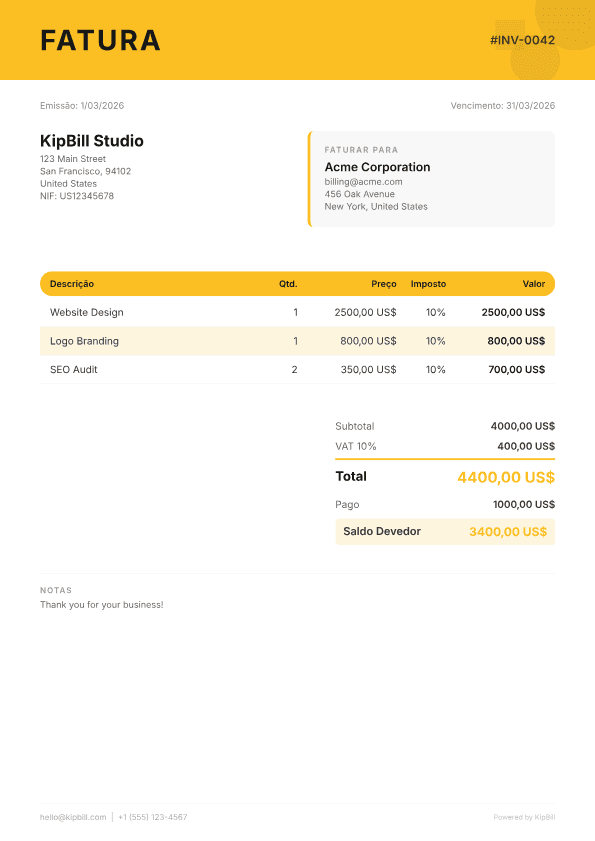Click the 1000,00 US$ paid amount
Image resolution: width=595 pixels, height=841 pixels.
[524, 505]
